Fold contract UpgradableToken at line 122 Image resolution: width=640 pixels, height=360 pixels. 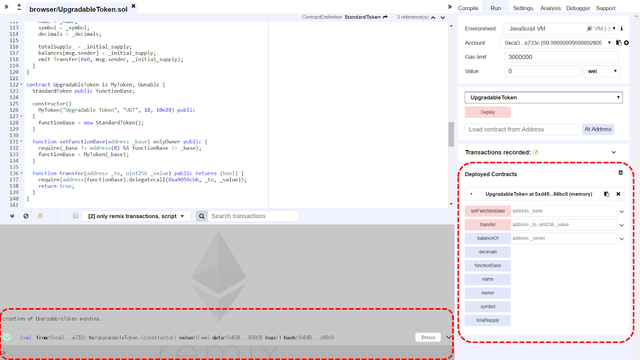(x=22, y=85)
